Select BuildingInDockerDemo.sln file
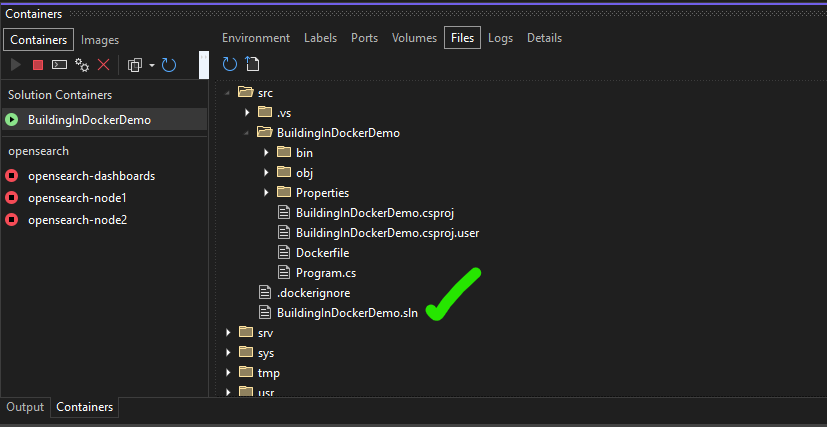 347,313
